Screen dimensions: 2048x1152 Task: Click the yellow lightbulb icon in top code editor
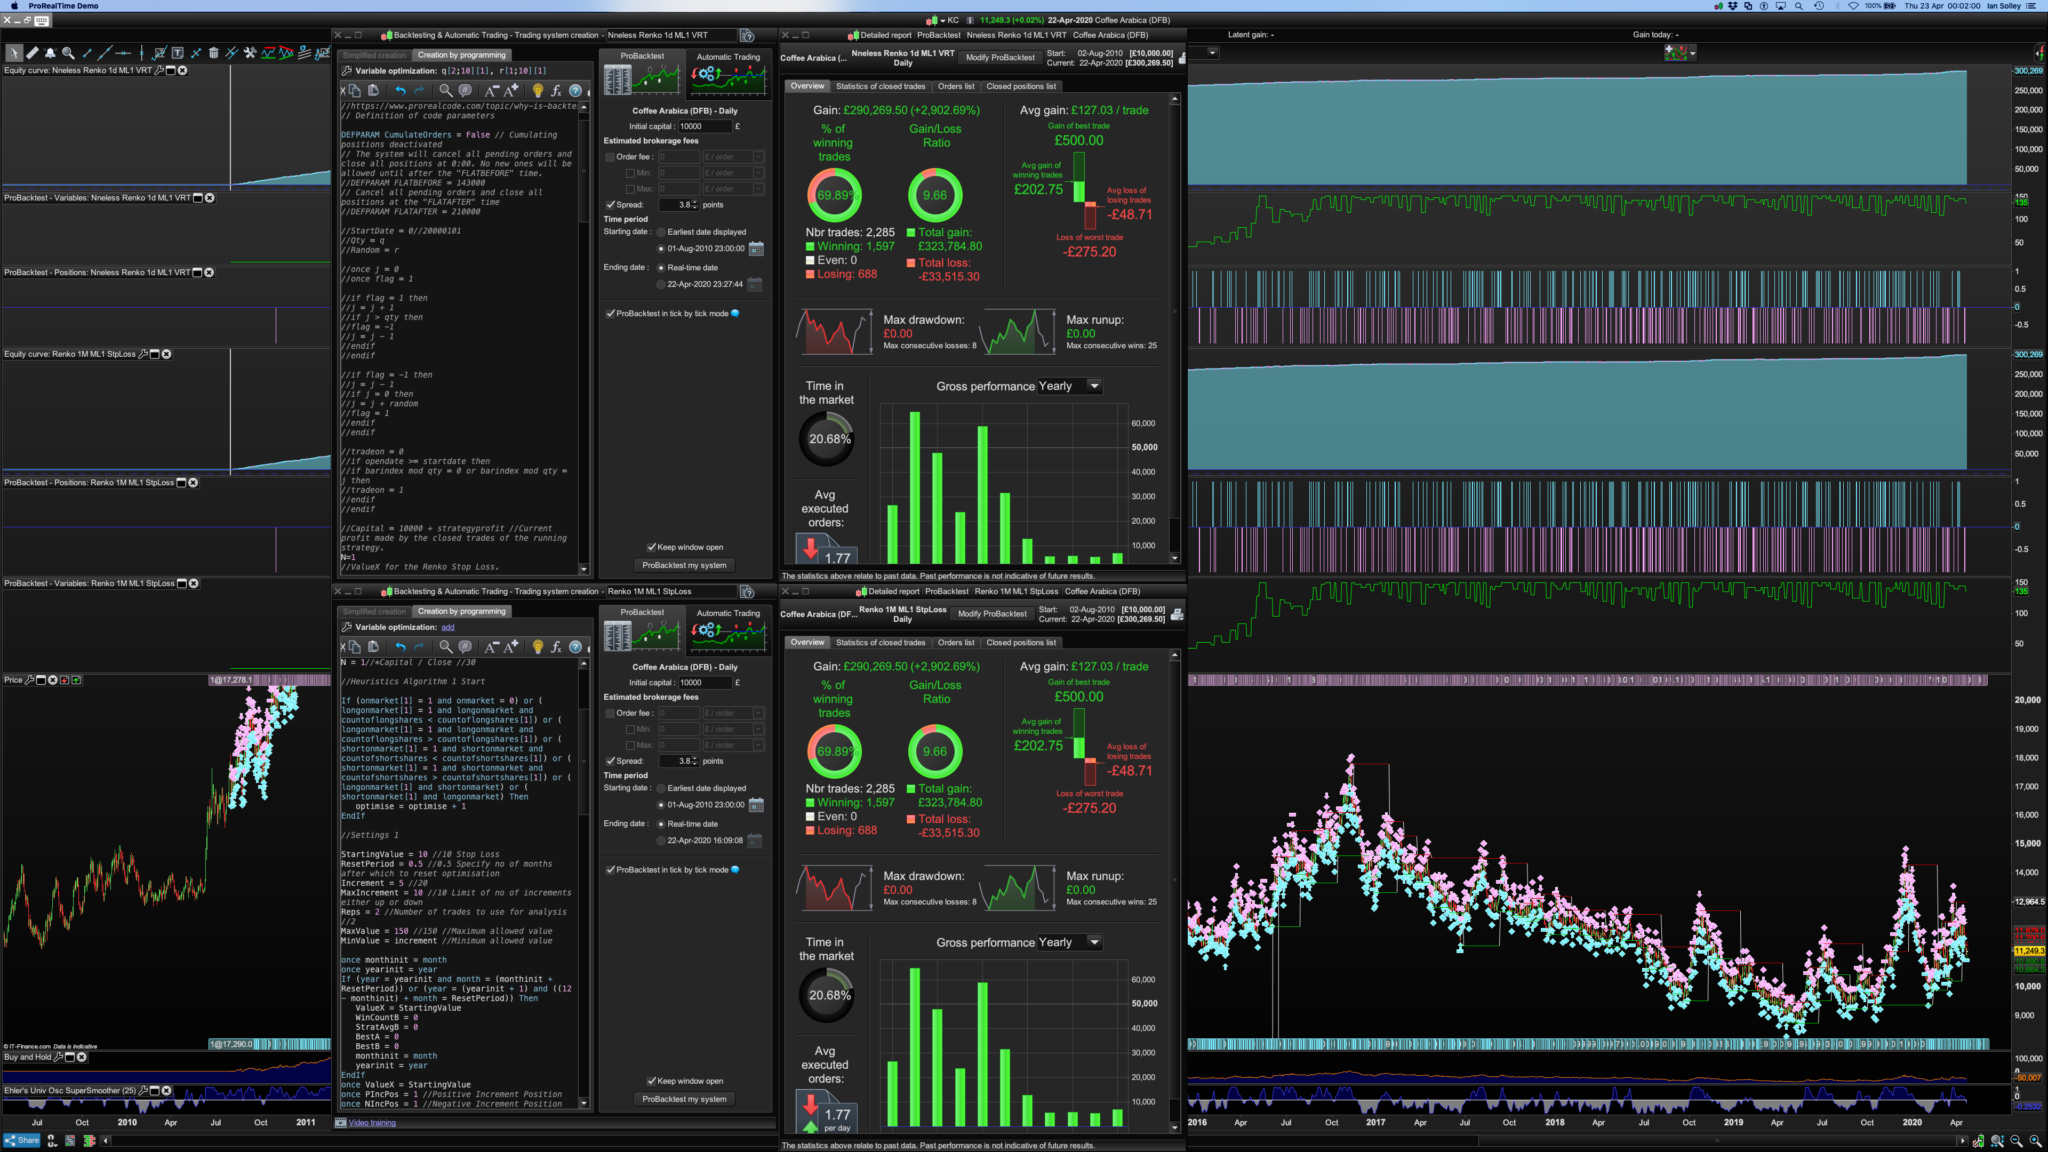[x=538, y=91]
